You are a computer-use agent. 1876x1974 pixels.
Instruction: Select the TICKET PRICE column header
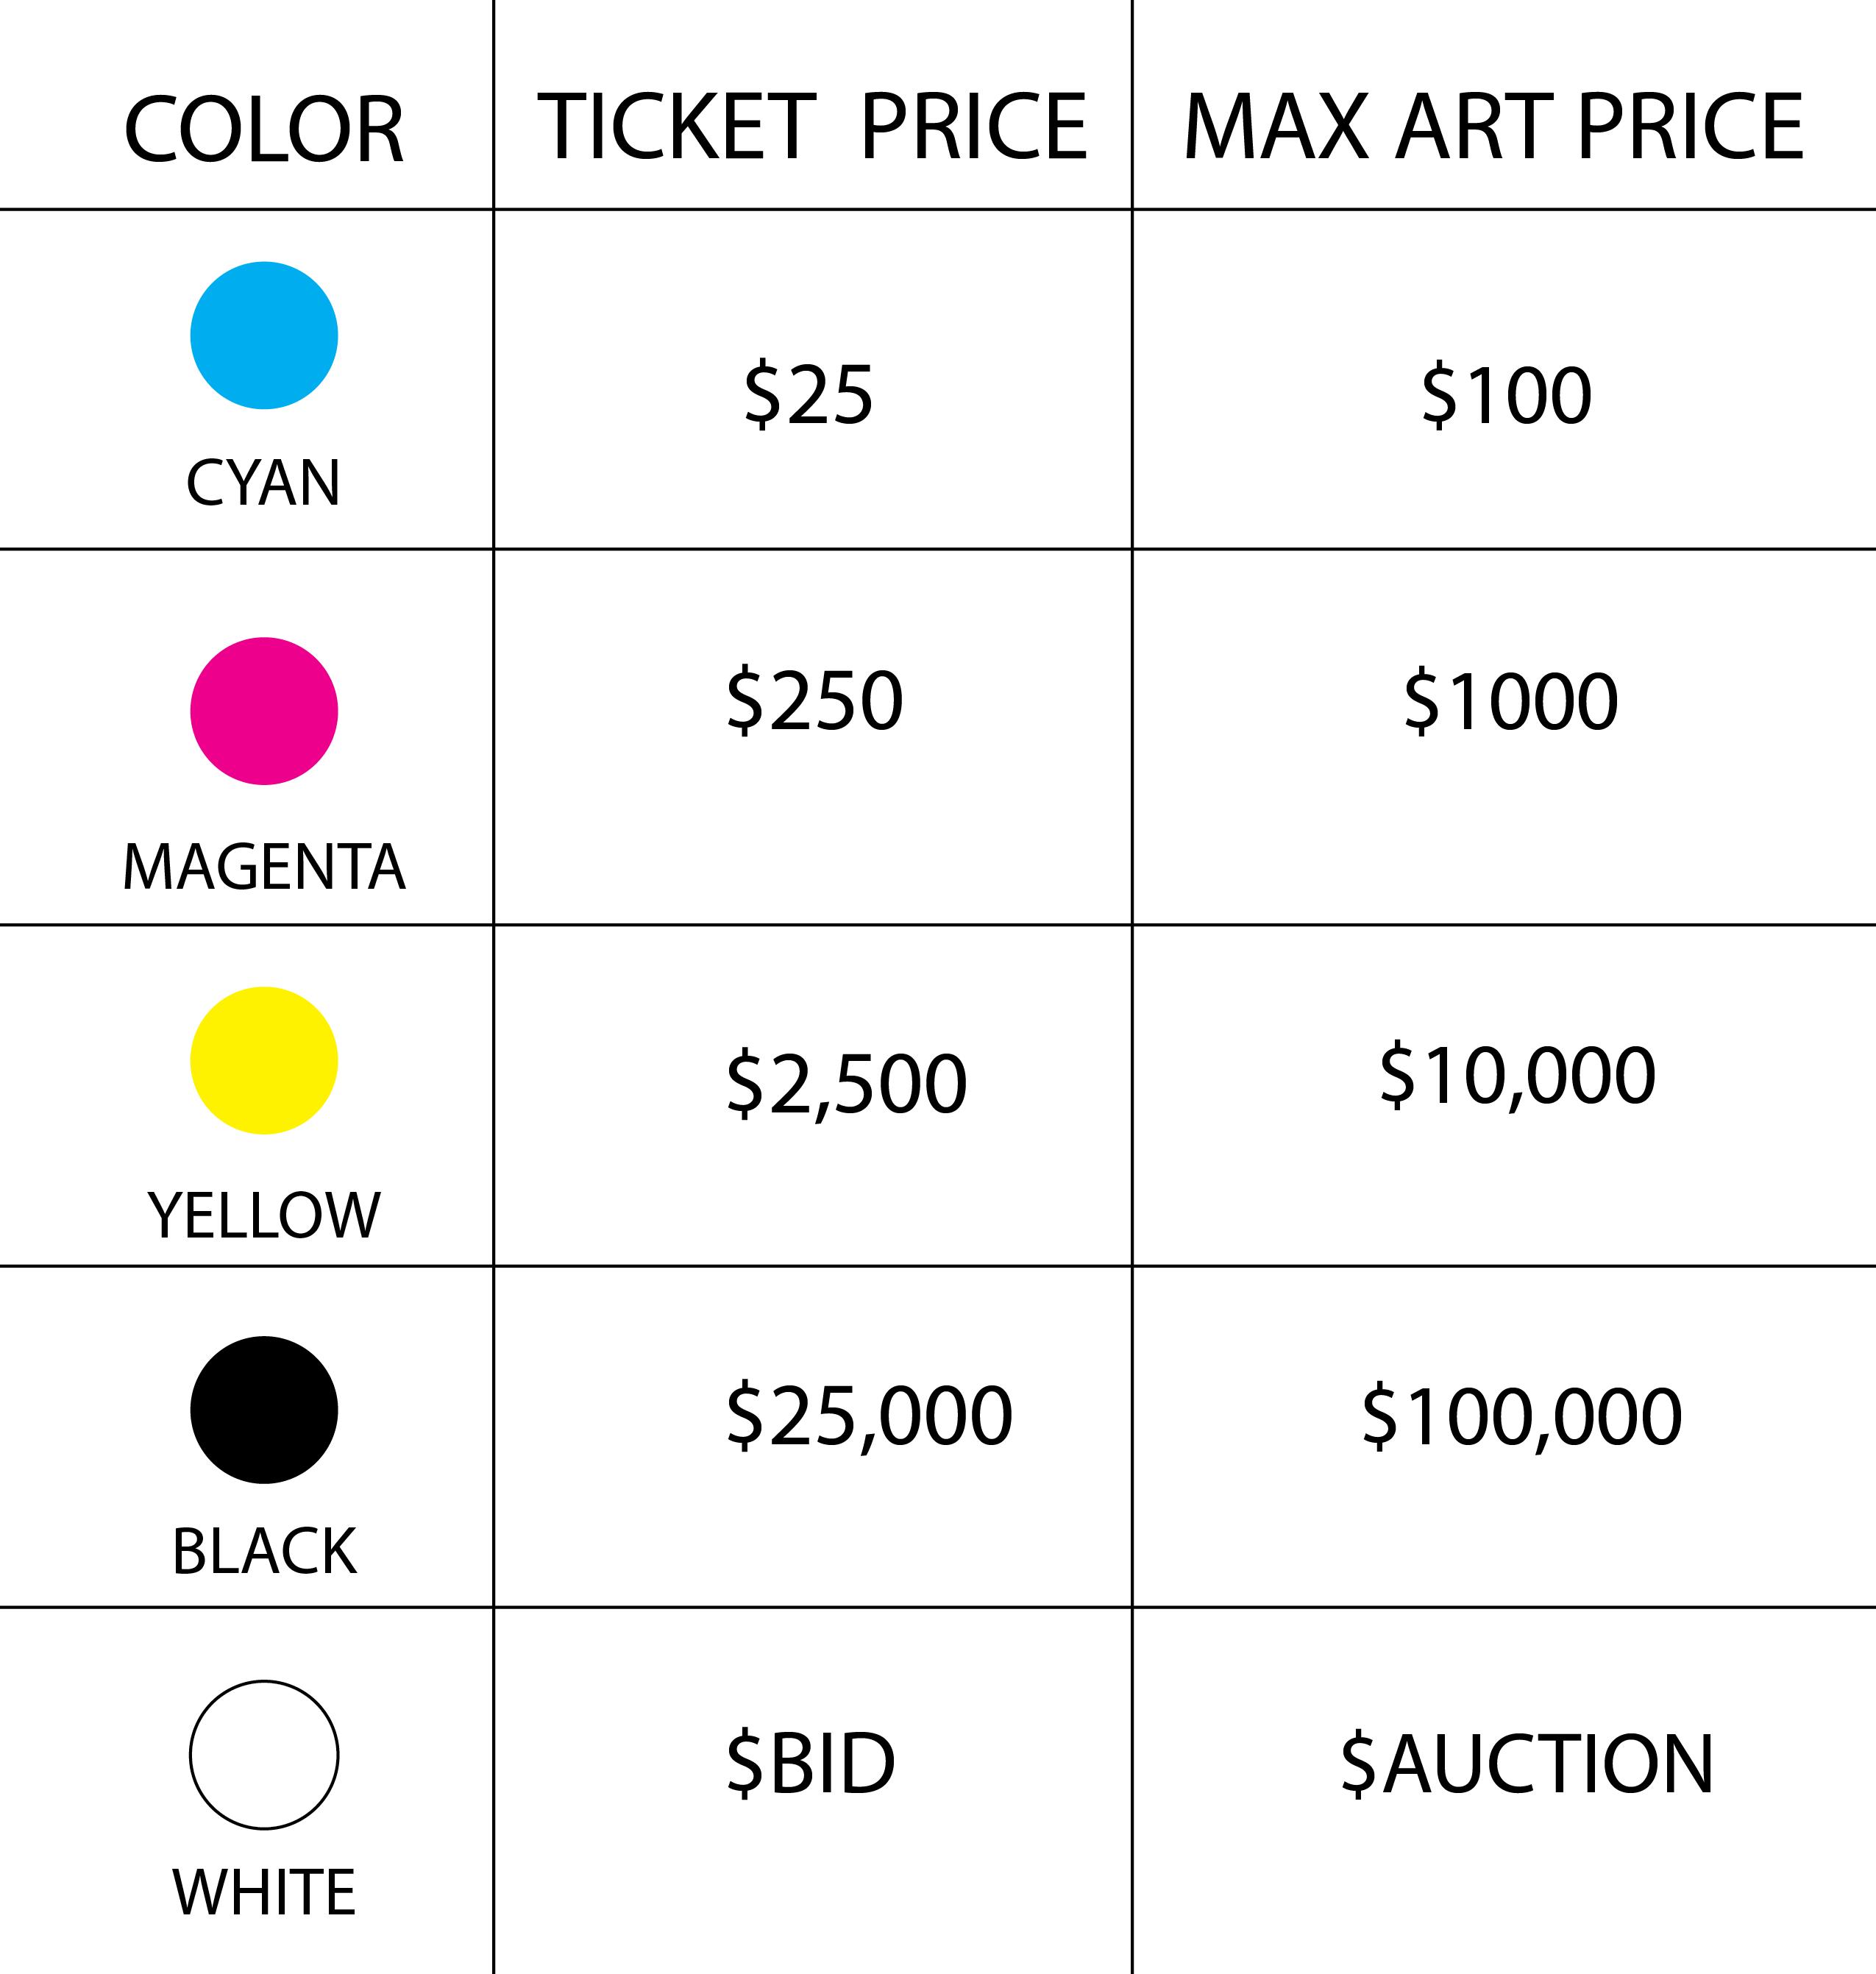(812, 126)
